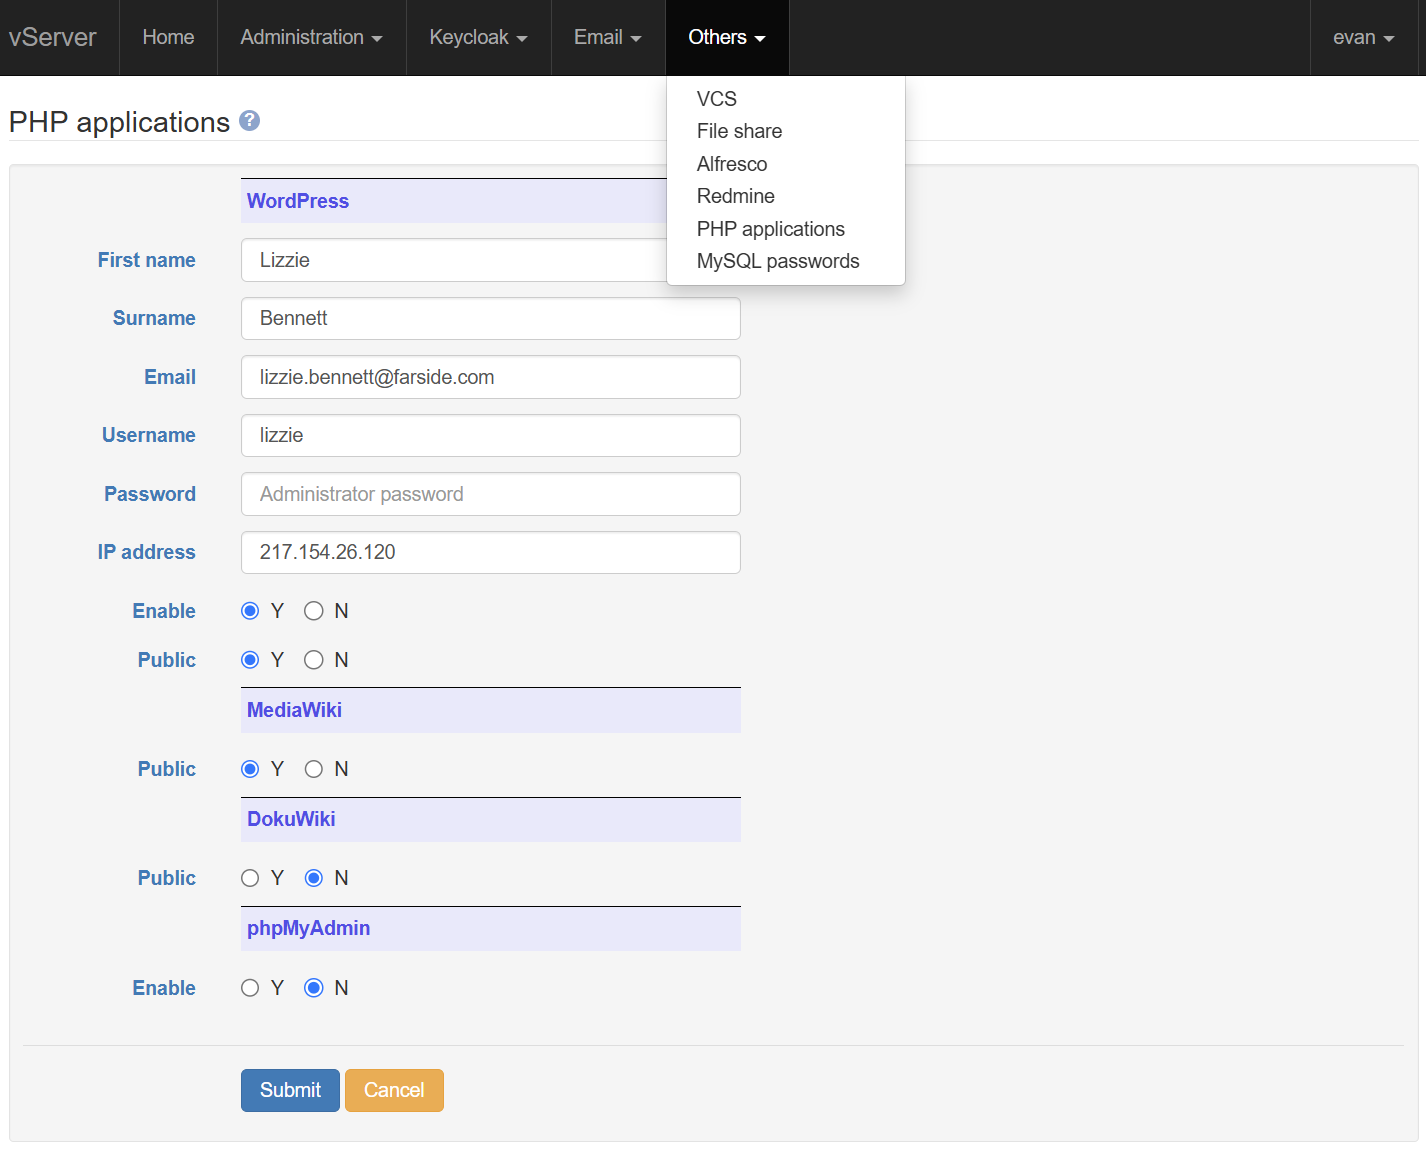Cancel the PHP applications form
This screenshot has height=1149, width=1426.
(x=394, y=1090)
